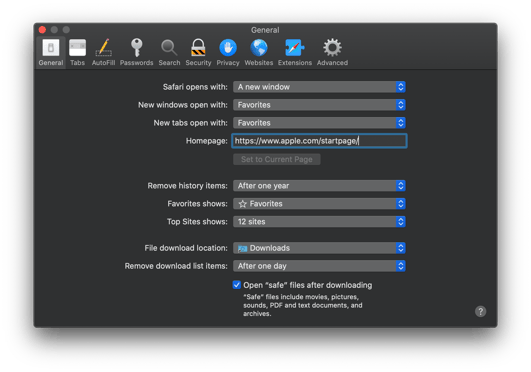The image size is (531, 372).
Task: Open the Security pane via the padlock icon
Action: pyautogui.click(x=198, y=53)
